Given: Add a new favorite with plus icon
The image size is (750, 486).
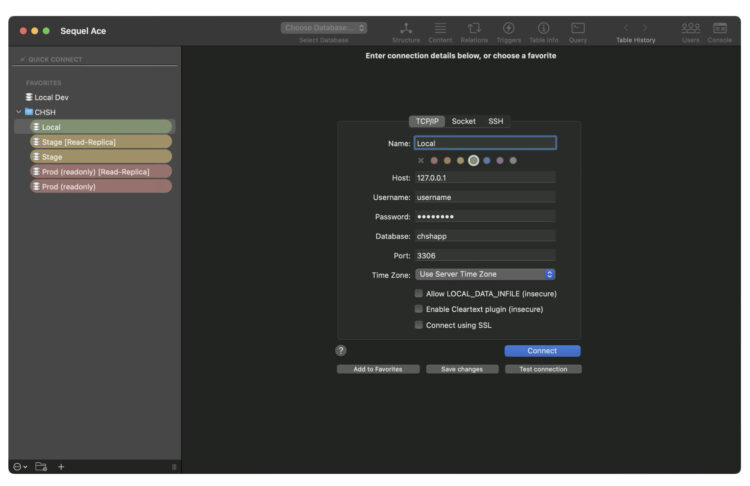Looking at the screenshot, I should (61, 467).
